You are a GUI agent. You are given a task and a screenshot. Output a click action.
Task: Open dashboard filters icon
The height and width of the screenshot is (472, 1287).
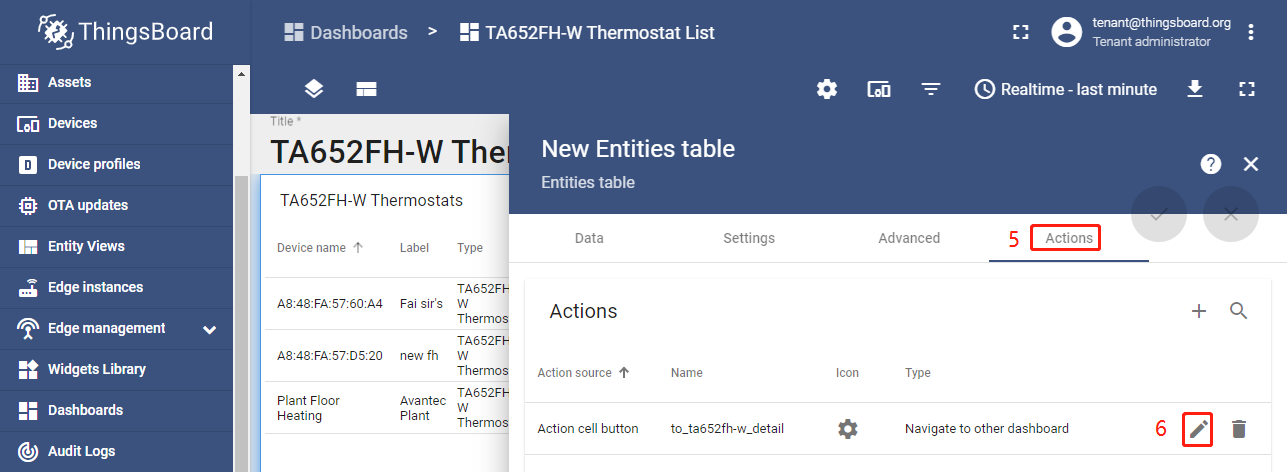[x=931, y=89]
